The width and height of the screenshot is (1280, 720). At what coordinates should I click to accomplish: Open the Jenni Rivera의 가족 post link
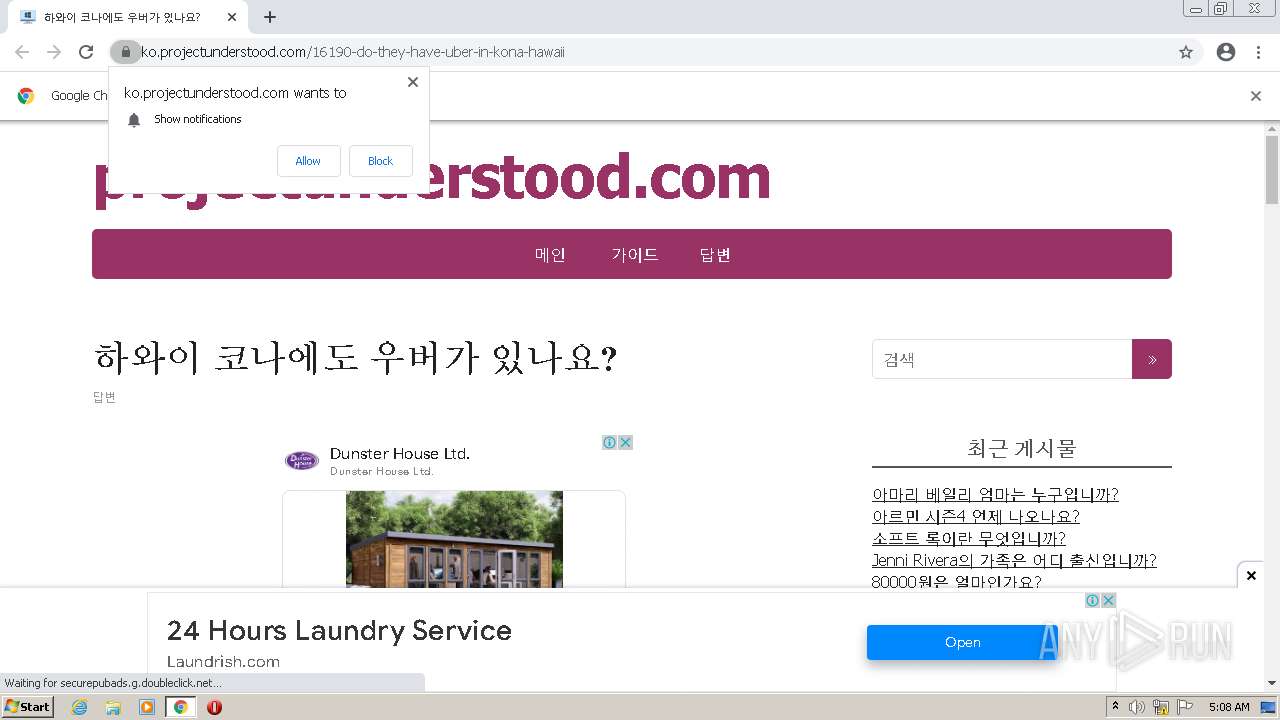[x=1014, y=561]
